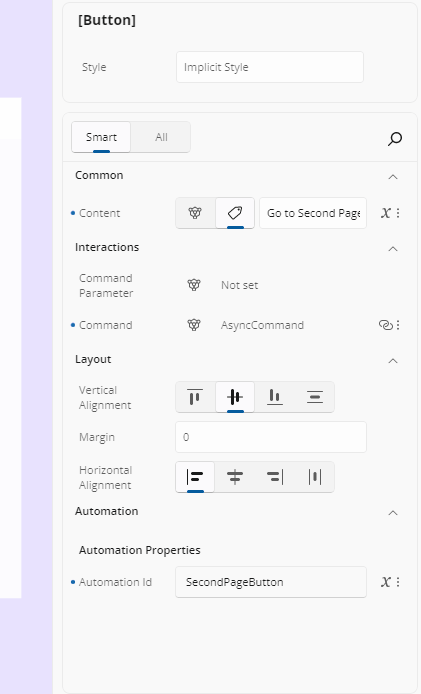This screenshot has width=421, height=694.
Task: Click the Content text field
Action: [x=313, y=213]
